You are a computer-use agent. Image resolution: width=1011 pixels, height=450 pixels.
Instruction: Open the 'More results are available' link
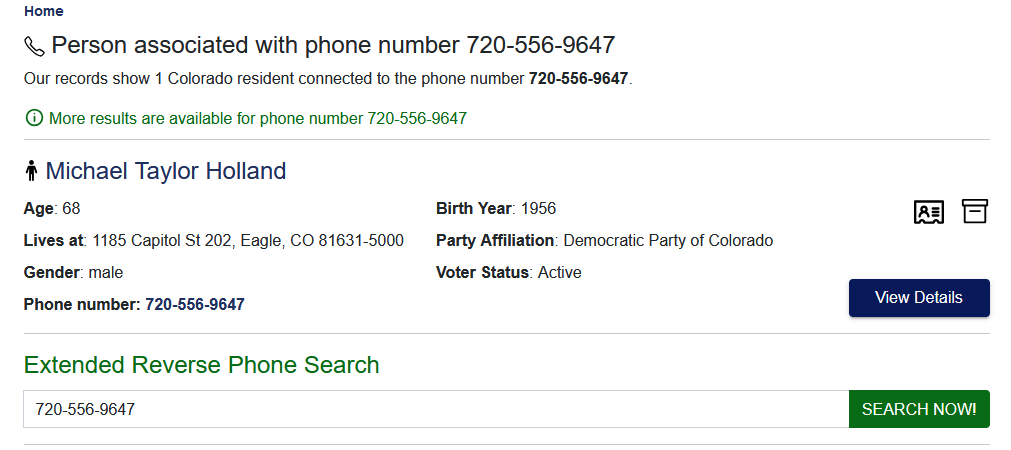pyautogui.click(x=257, y=118)
